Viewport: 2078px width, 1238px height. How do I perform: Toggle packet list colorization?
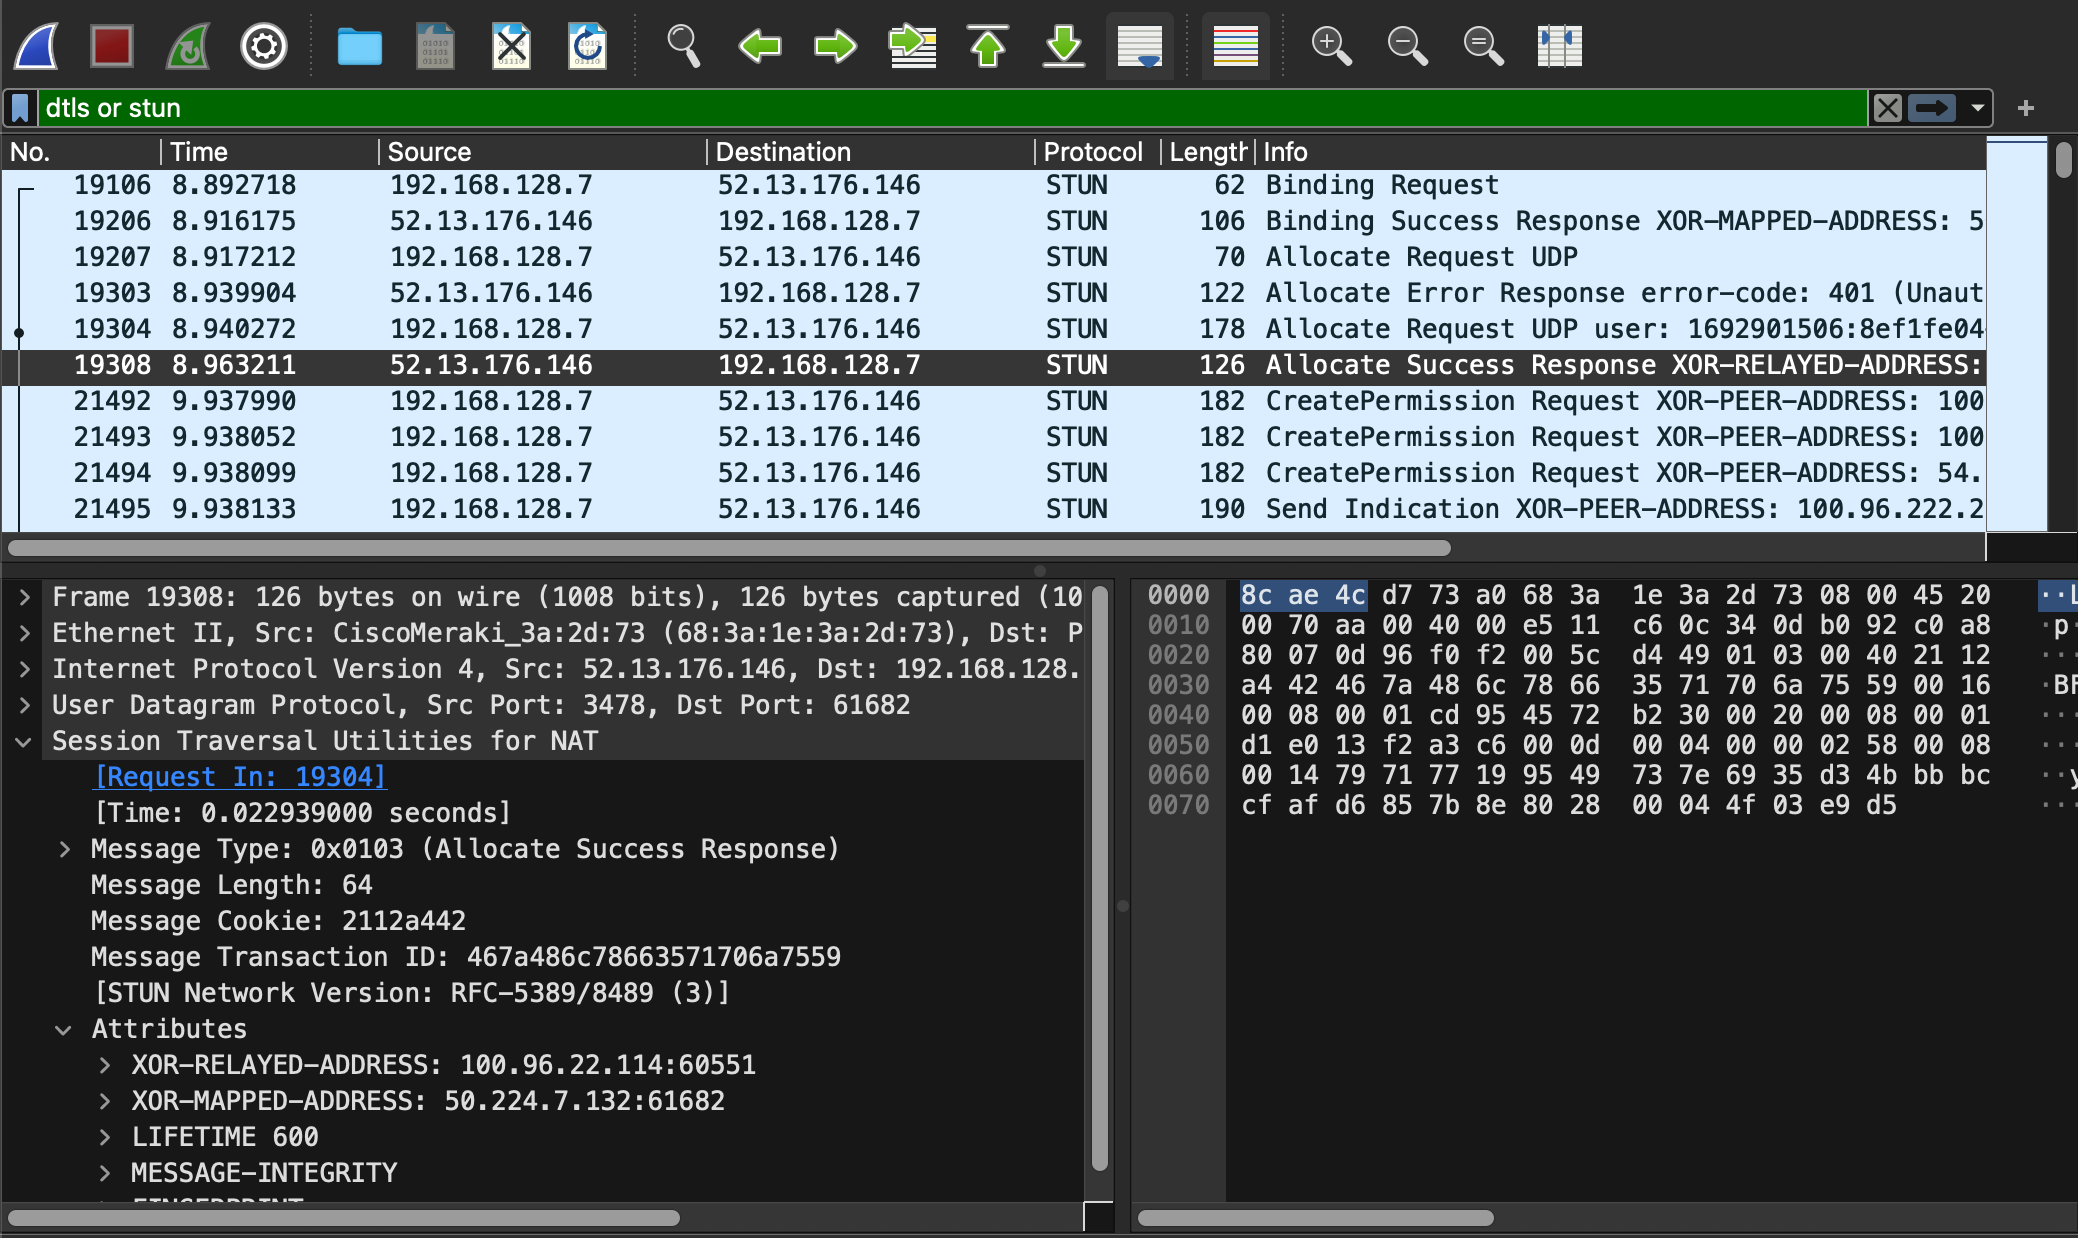pos(1235,46)
